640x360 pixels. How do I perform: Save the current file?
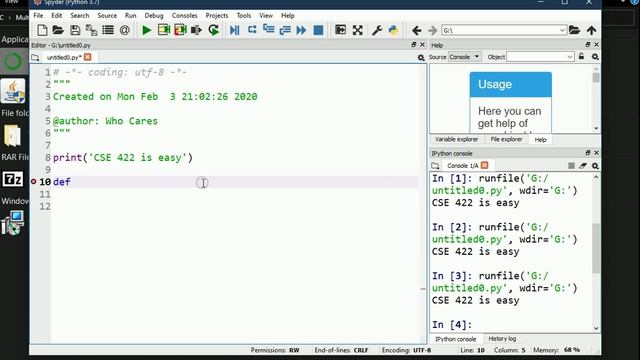75,30
